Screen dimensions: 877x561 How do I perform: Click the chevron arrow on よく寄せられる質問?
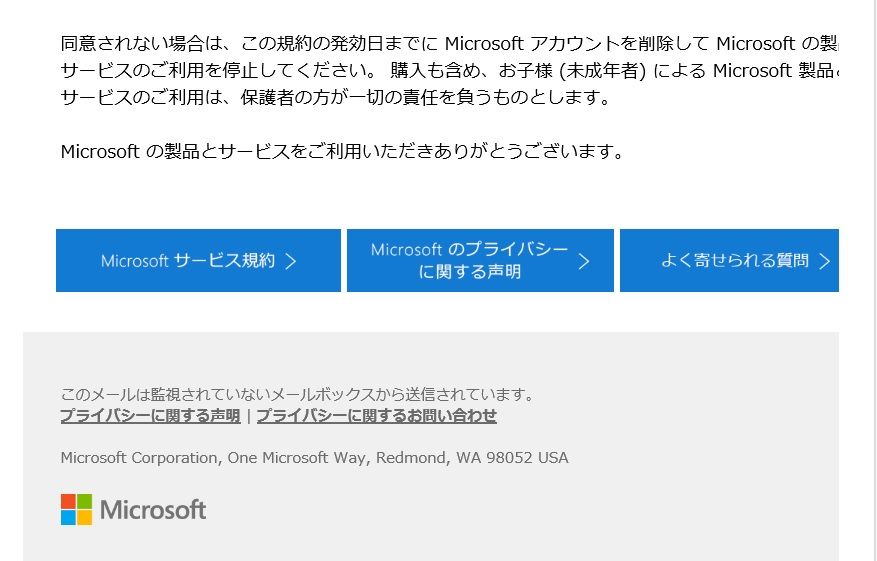[824, 261]
